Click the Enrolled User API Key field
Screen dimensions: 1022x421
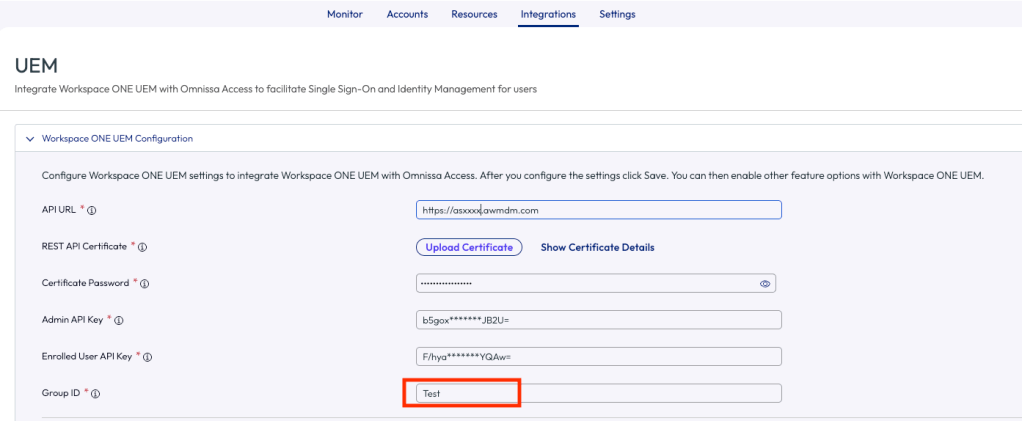[598, 357]
